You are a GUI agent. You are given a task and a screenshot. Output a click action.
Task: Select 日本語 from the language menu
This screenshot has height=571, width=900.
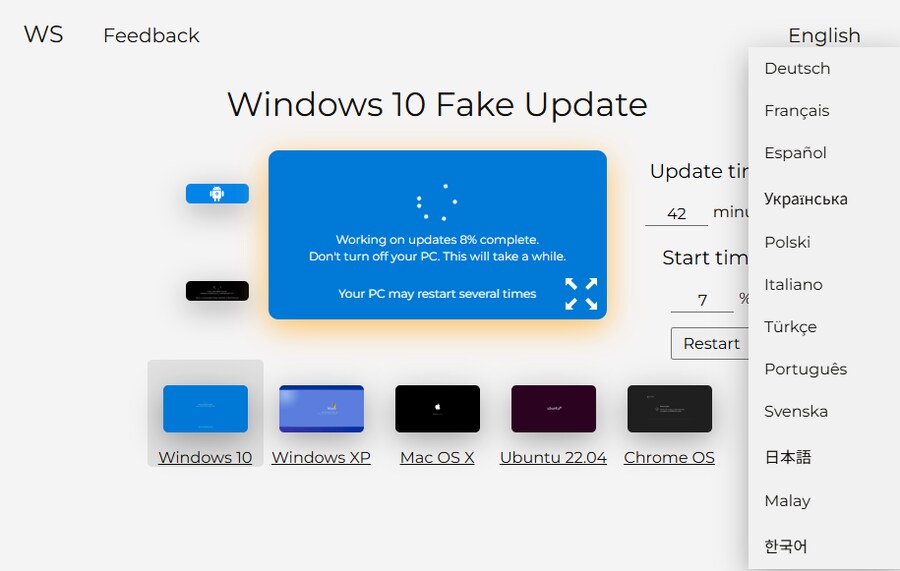click(x=787, y=457)
